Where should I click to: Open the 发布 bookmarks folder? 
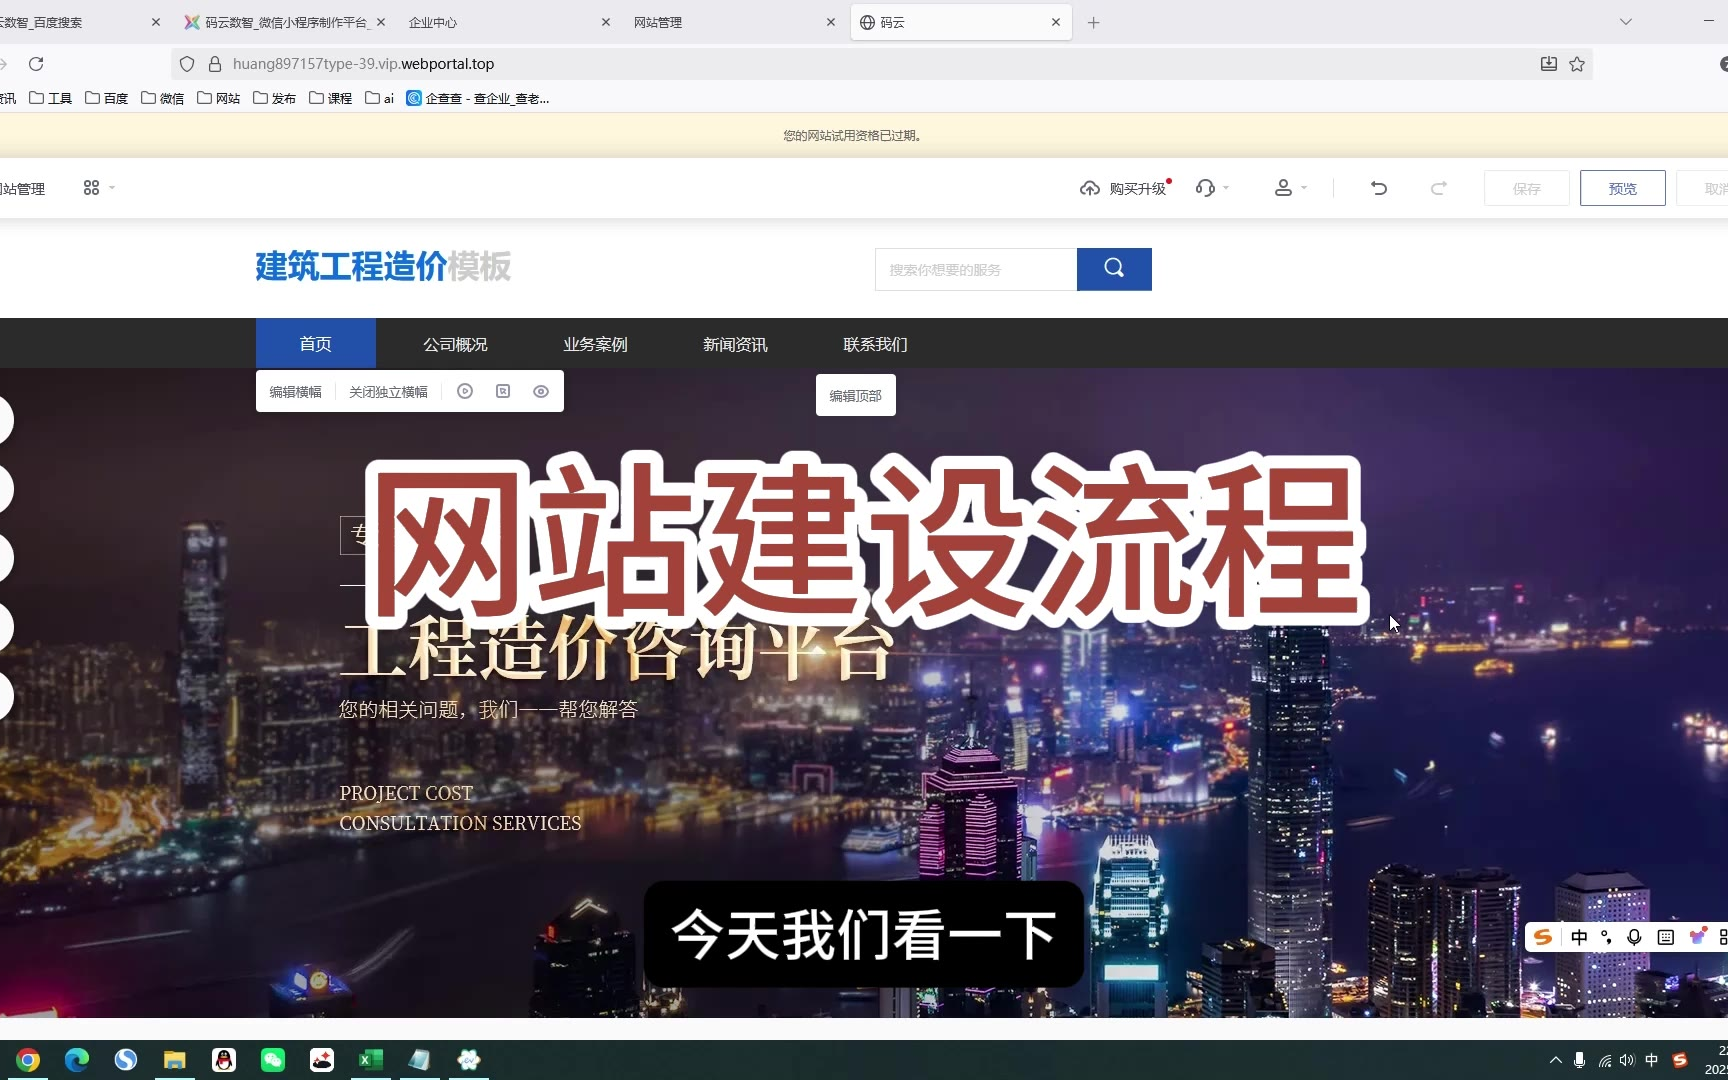pos(274,98)
